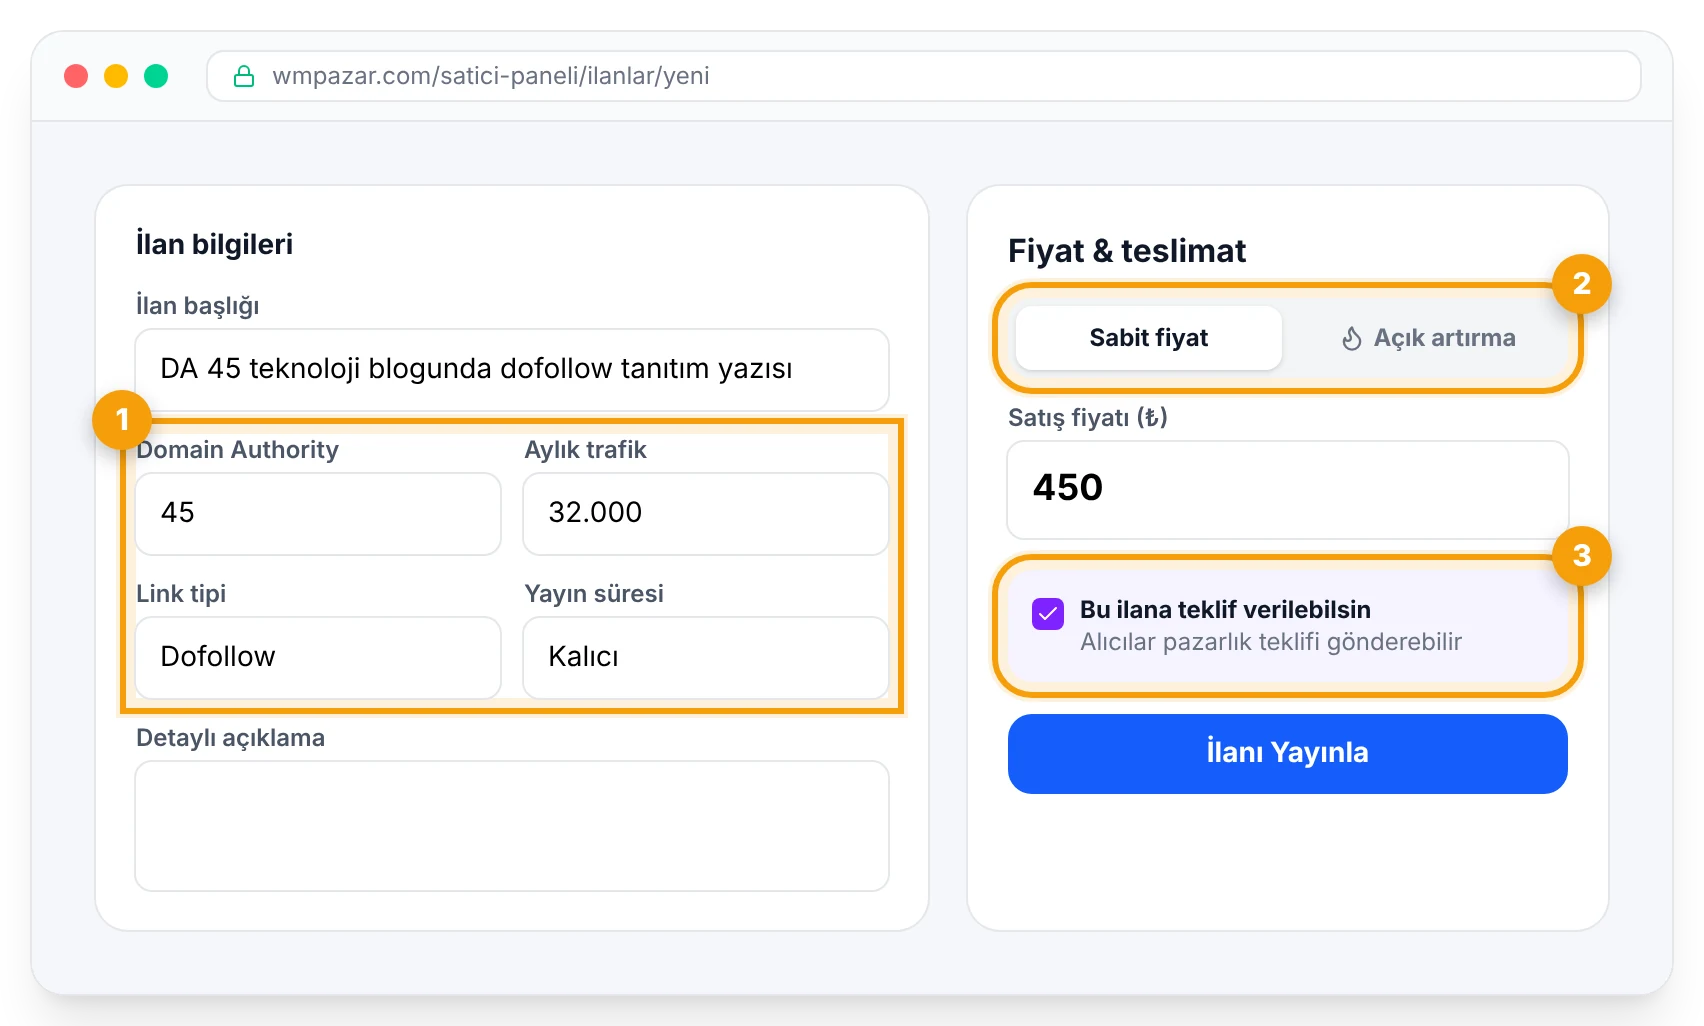Click the Domain Authority field showing 45
This screenshot has height=1026, width=1704.
pyautogui.click(x=318, y=513)
